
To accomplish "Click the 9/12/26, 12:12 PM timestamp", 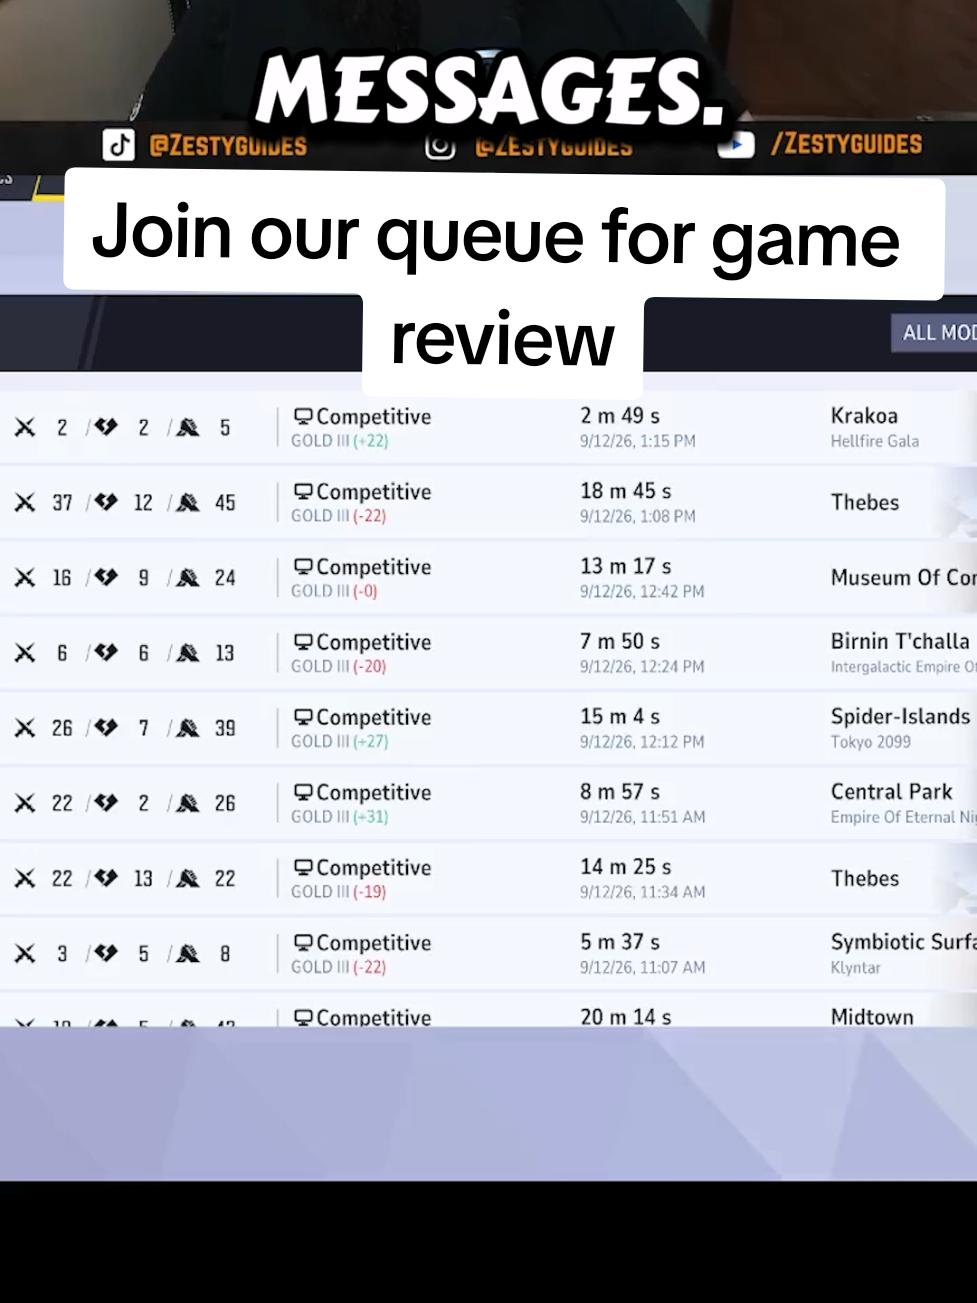I will [642, 742].
